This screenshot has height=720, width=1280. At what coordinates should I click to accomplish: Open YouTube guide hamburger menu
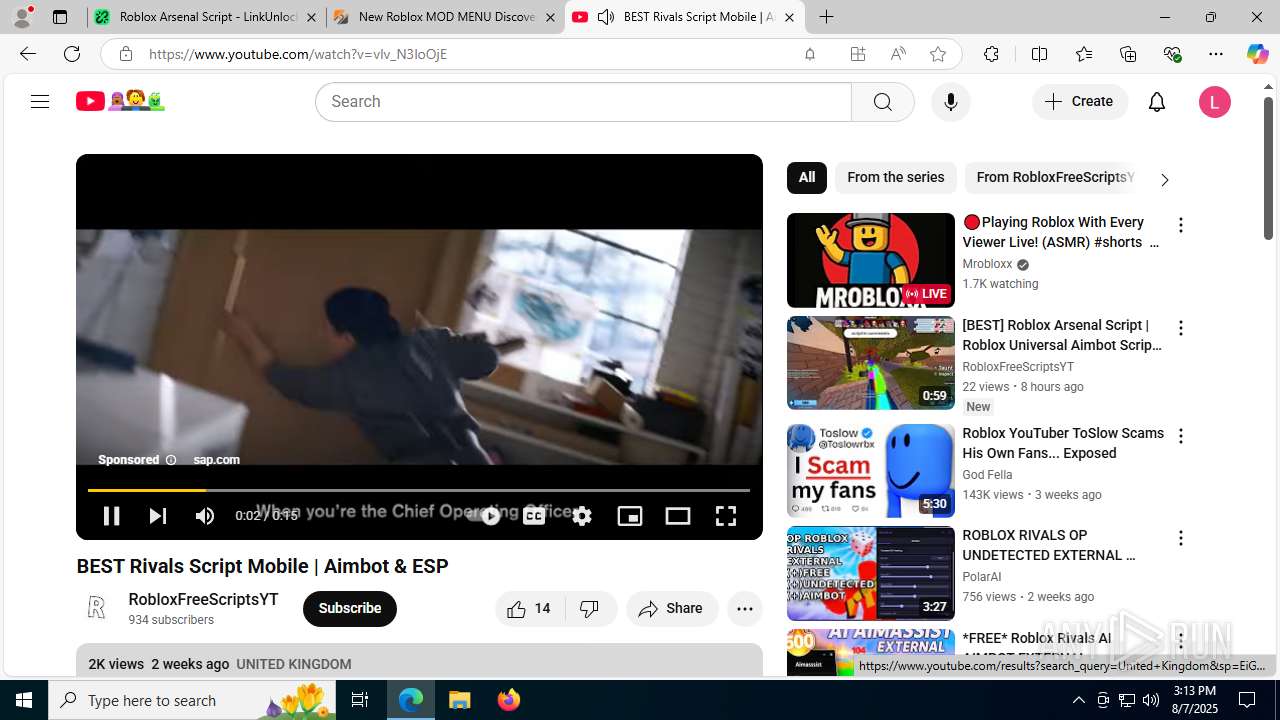[x=40, y=102]
